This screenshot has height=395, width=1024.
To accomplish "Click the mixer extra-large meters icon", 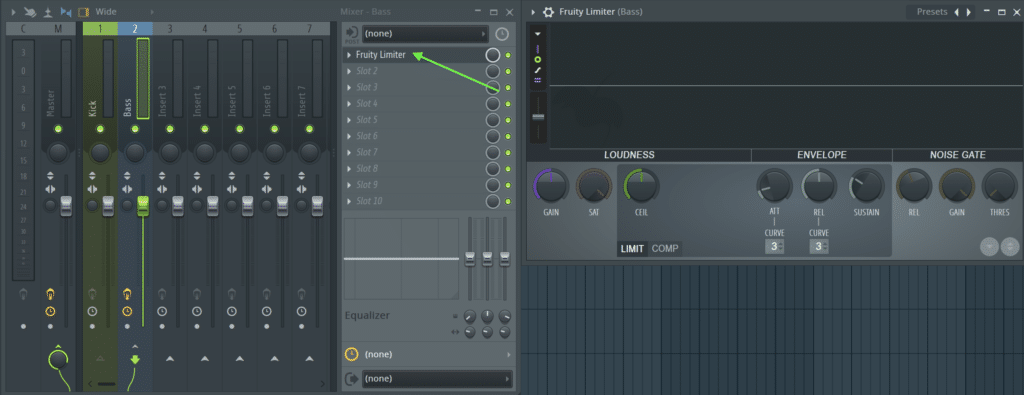I will pyautogui.click(x=48, y=12).
